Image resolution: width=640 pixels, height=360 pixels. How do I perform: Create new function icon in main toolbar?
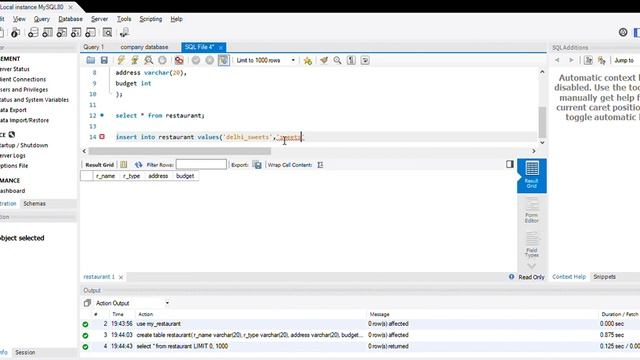(90, 33)
